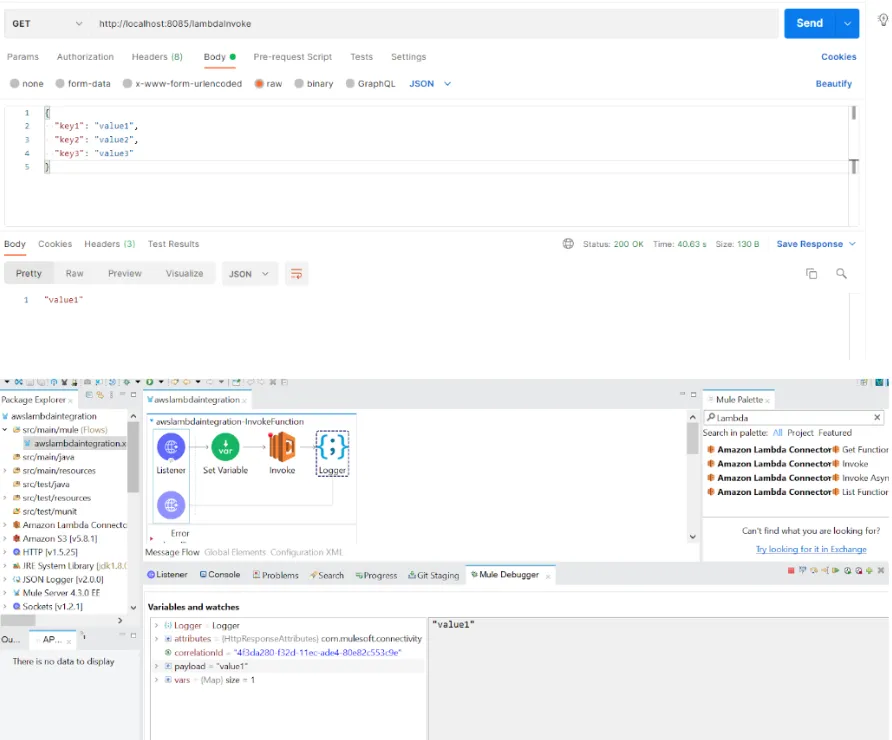892x740 pixels.
Task: Open the response JSON format dropdown
Action: pyautogui.click(x=249, y=274)
